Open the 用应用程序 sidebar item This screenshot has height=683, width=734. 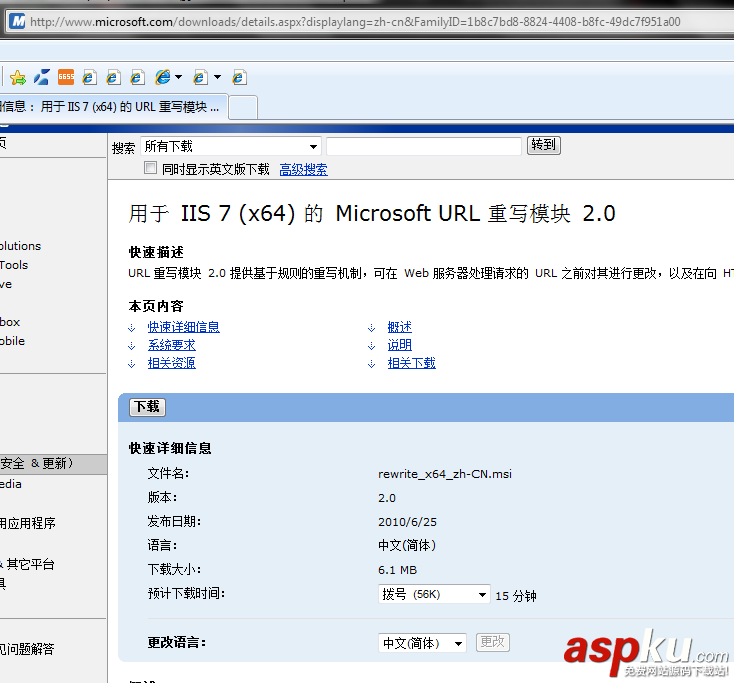point(28,523)
